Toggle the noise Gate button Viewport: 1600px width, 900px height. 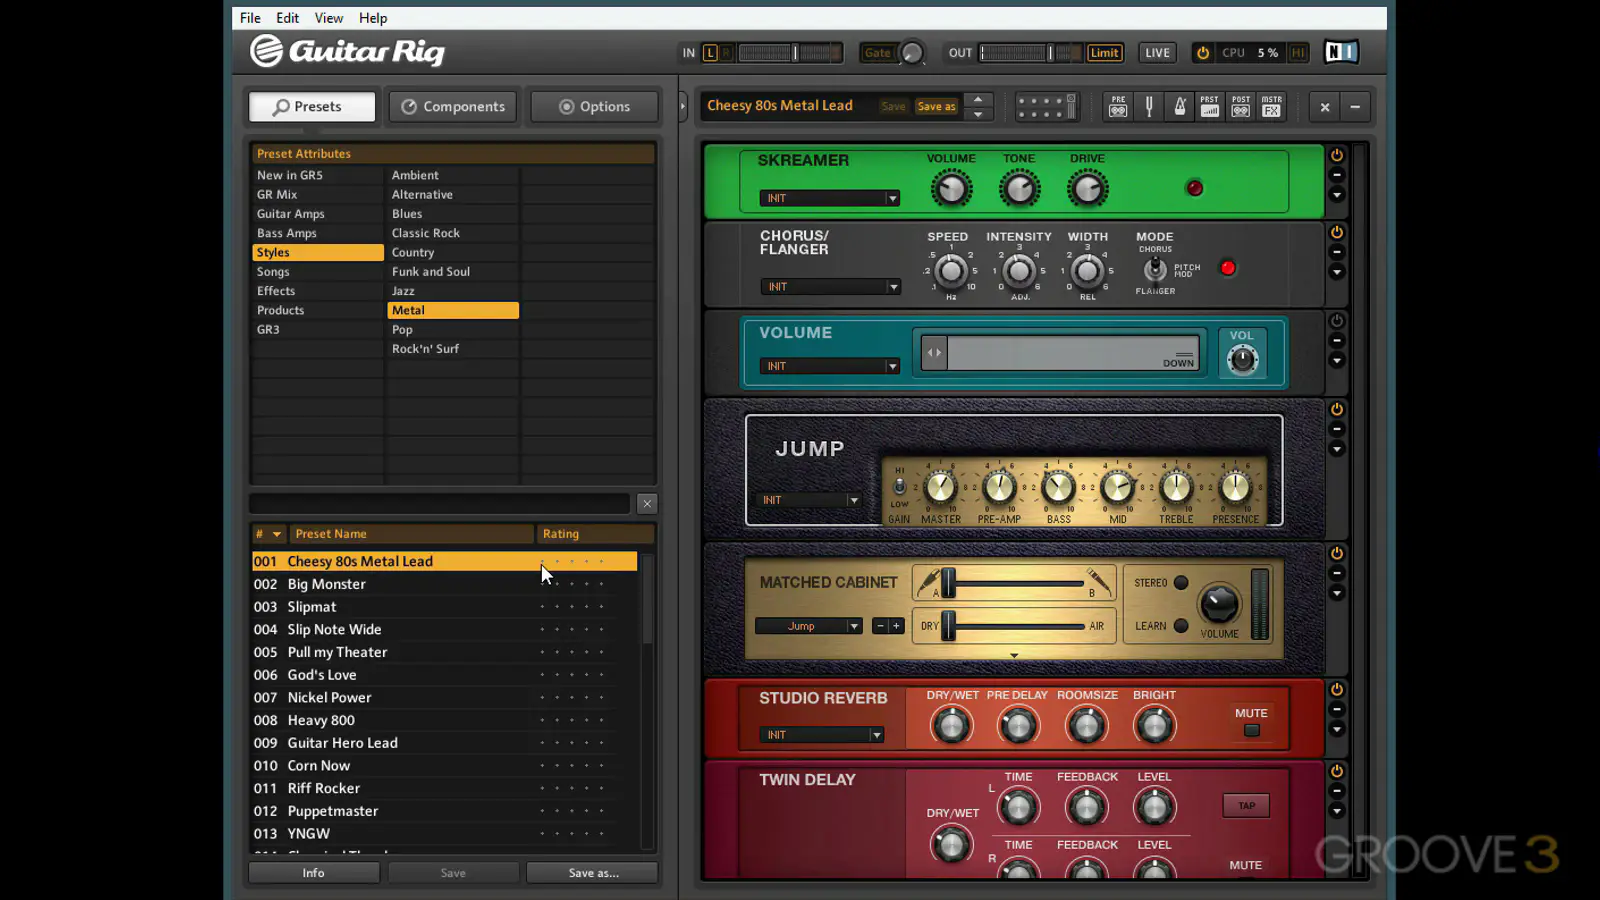coord(877,53)
